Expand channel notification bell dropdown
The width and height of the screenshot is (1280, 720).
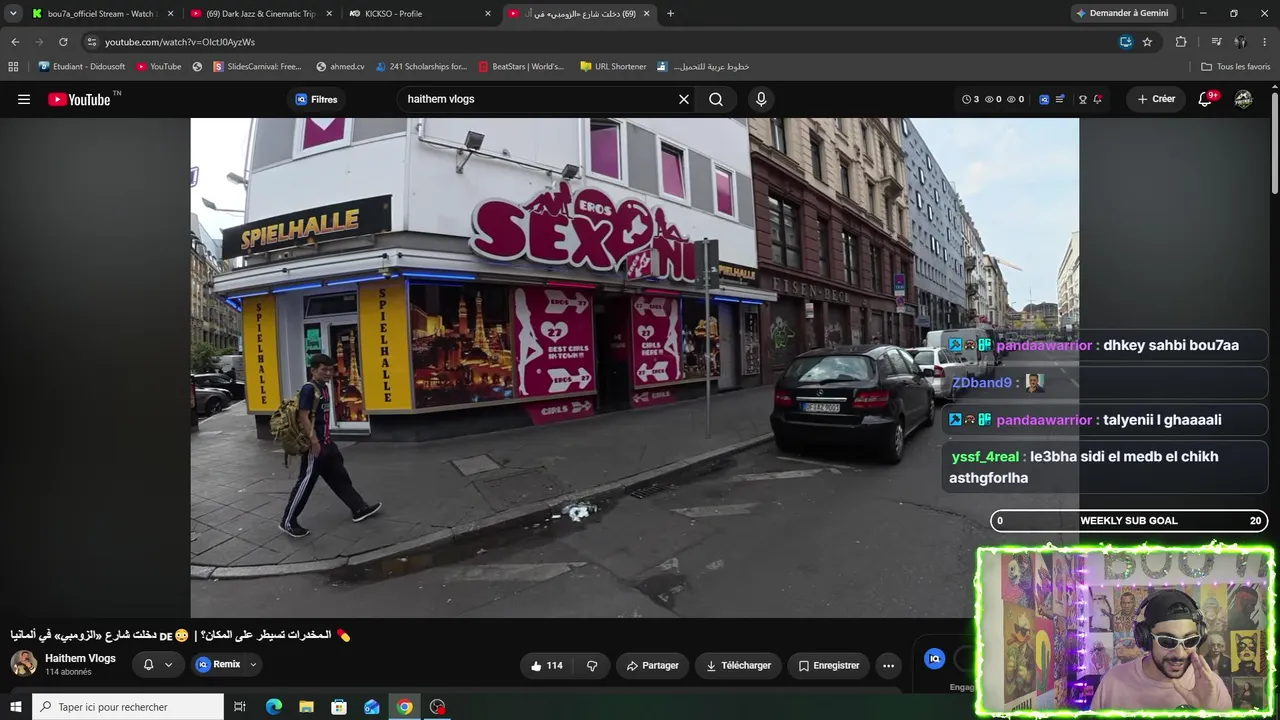(168, 665)
